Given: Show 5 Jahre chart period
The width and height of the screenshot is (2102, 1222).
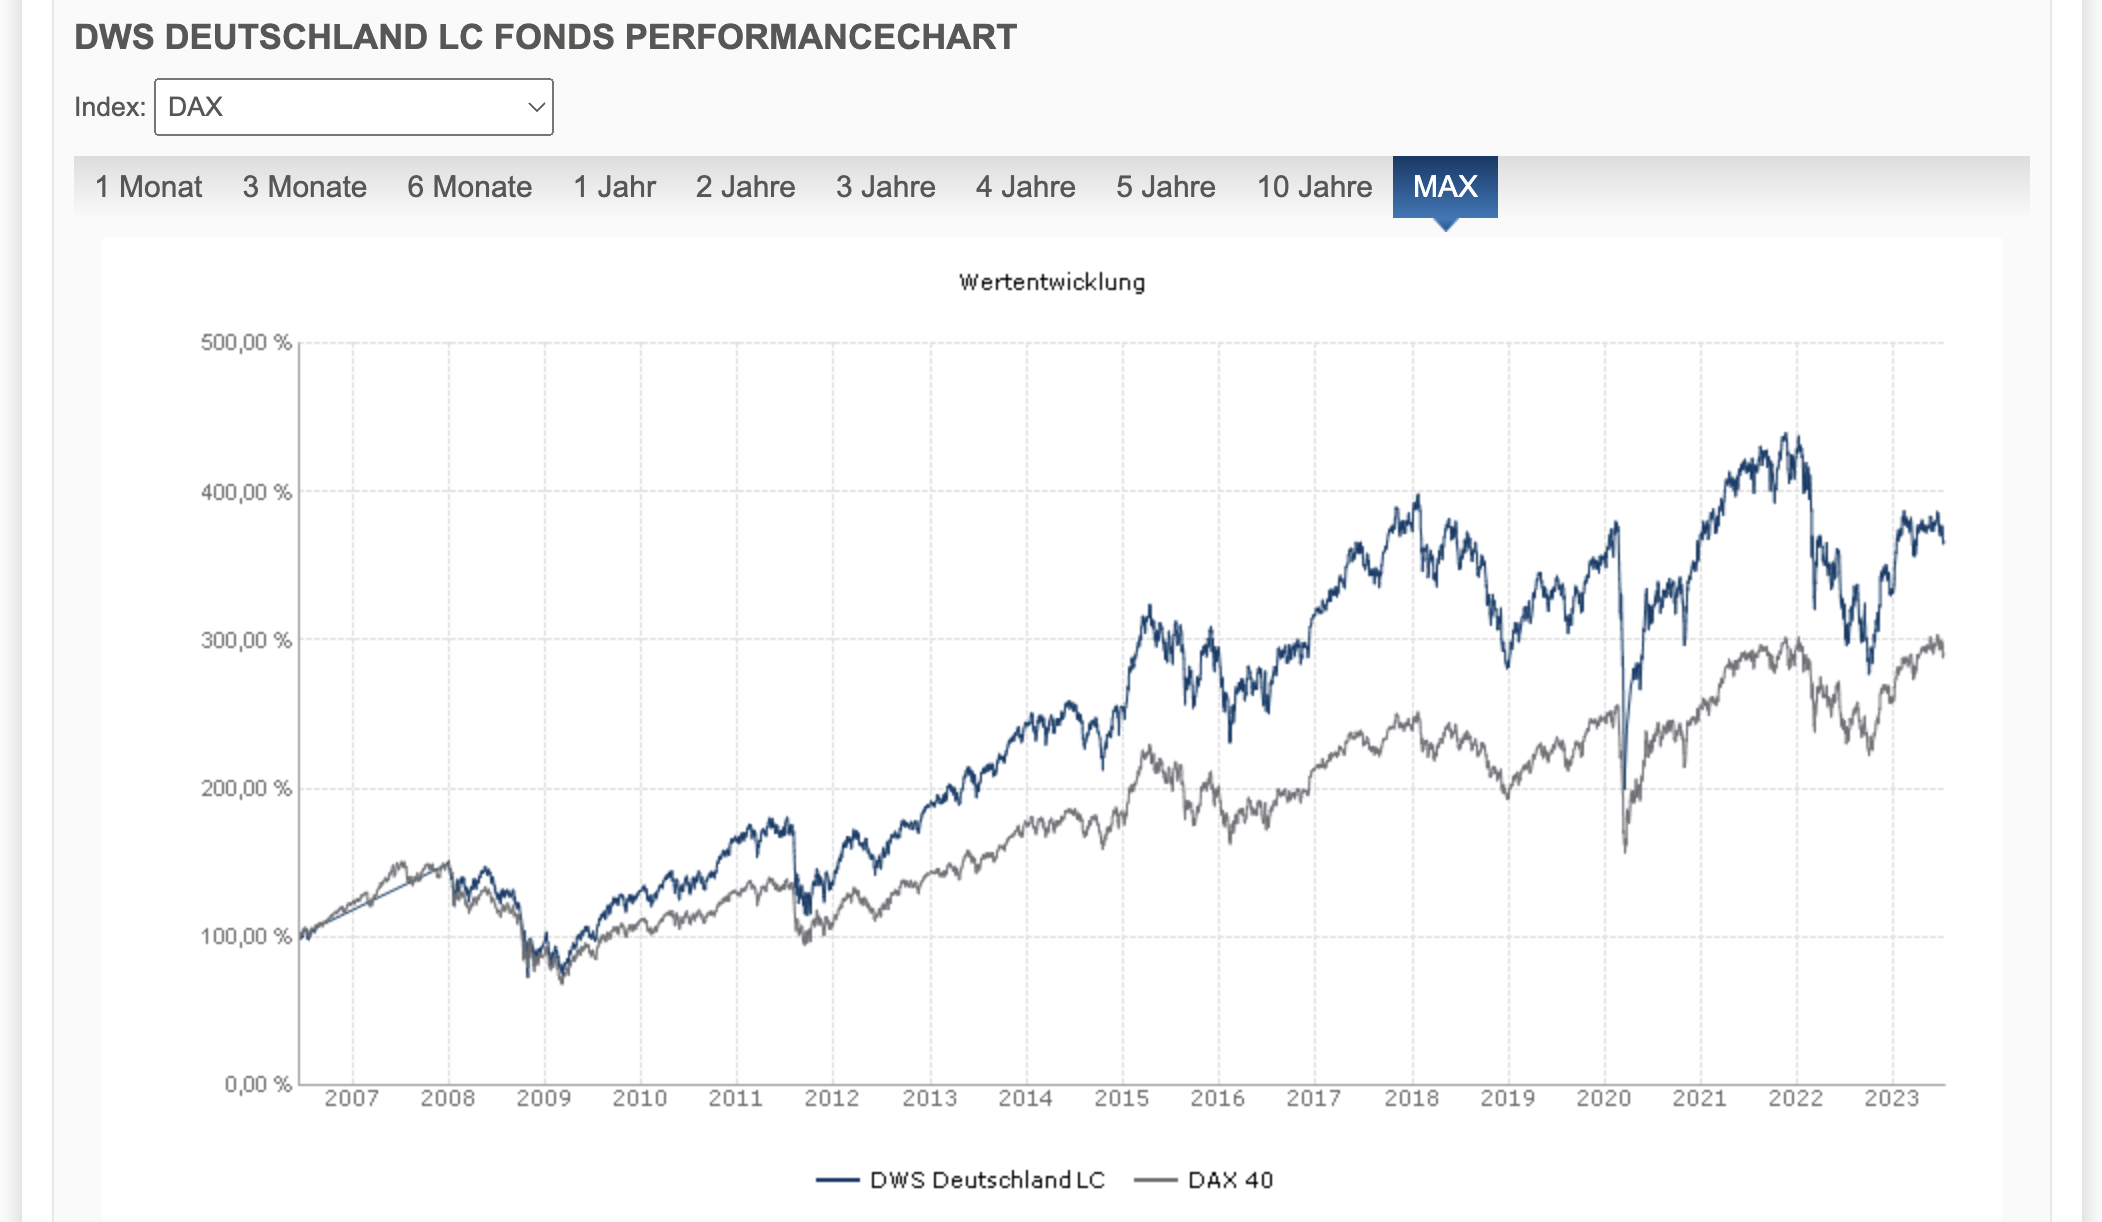Looking at the screenshot, I should pos(1165,187).
